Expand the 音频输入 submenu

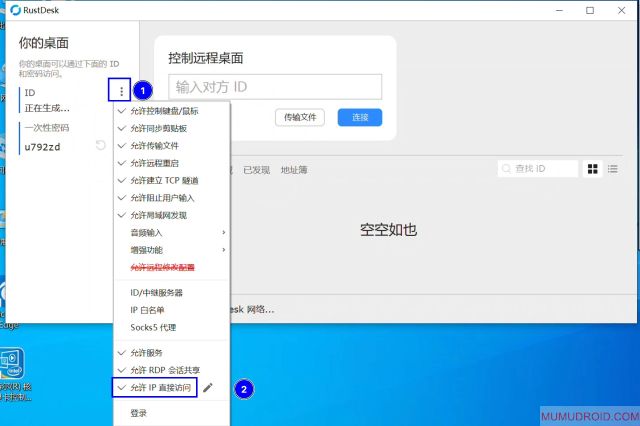click(171, 233)
